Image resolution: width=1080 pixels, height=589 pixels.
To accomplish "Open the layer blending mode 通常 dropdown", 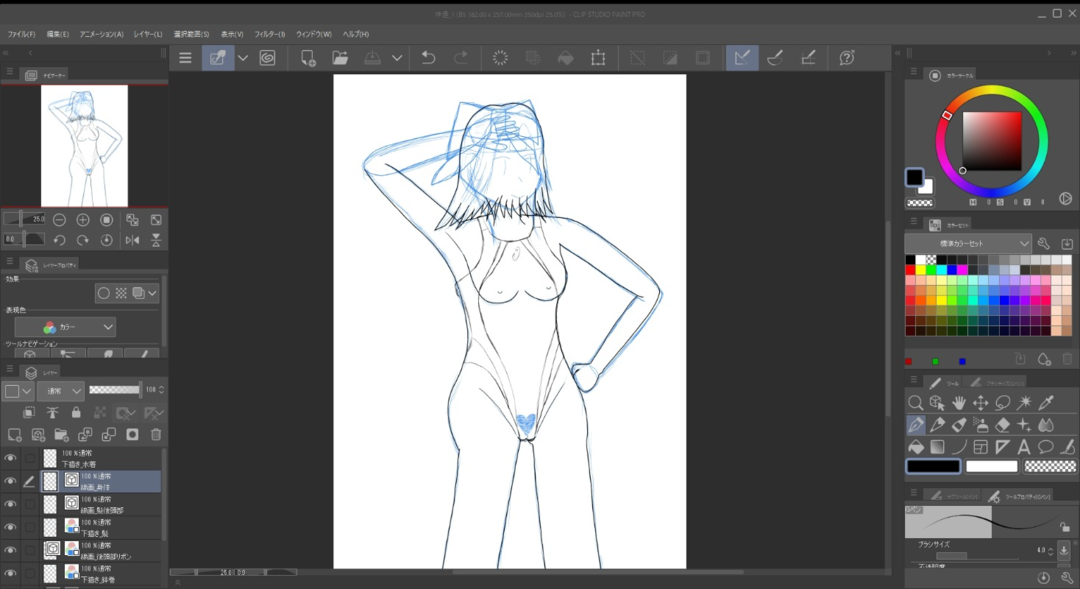I will tap(60, 390).
